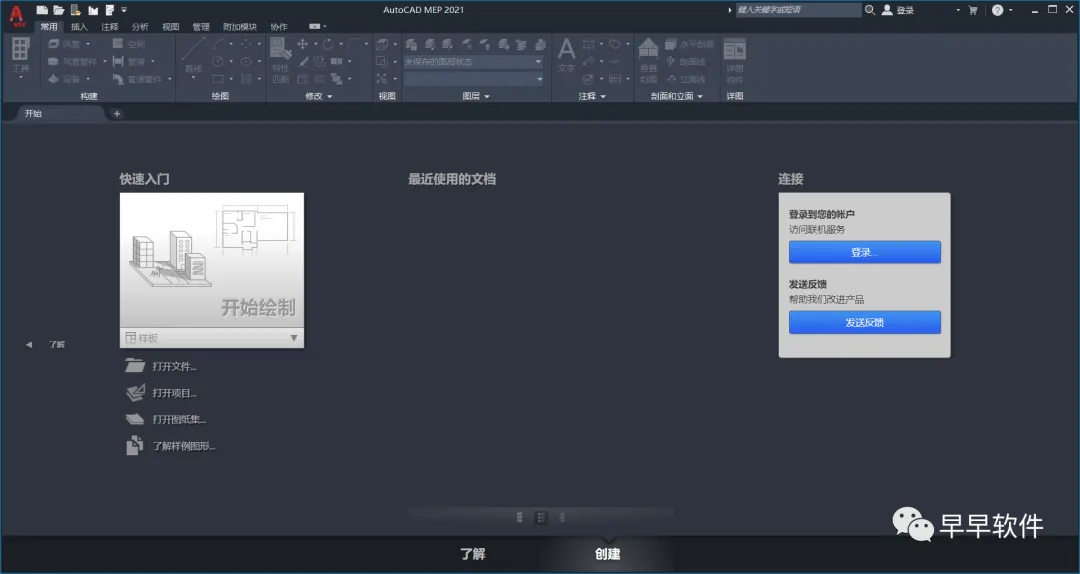Click the blue 发送反馈 button
The width and height of the screenshot is (1080, 574).
[864, 322]
